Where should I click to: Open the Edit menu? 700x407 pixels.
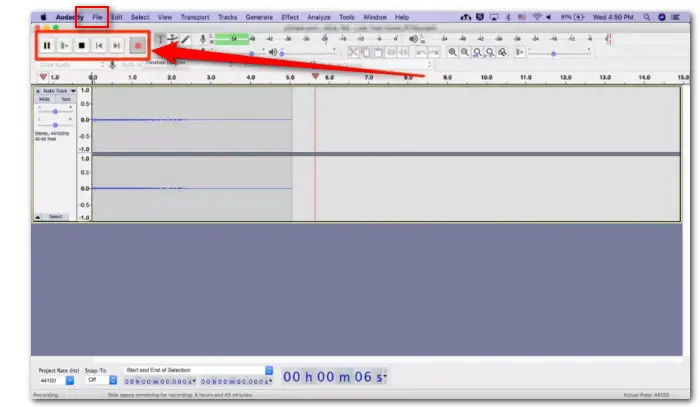coord(117,17)
